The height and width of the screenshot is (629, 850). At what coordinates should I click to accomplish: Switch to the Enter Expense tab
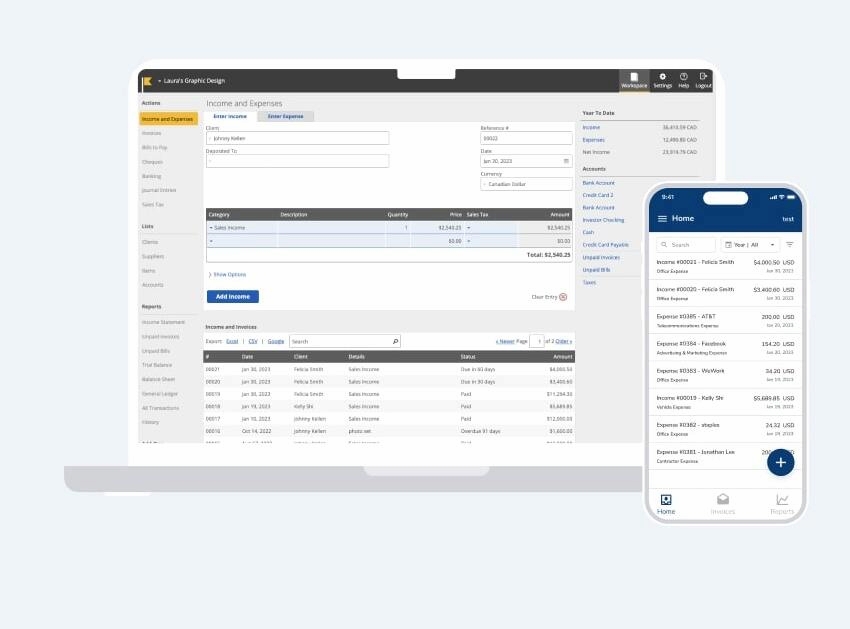285,116
